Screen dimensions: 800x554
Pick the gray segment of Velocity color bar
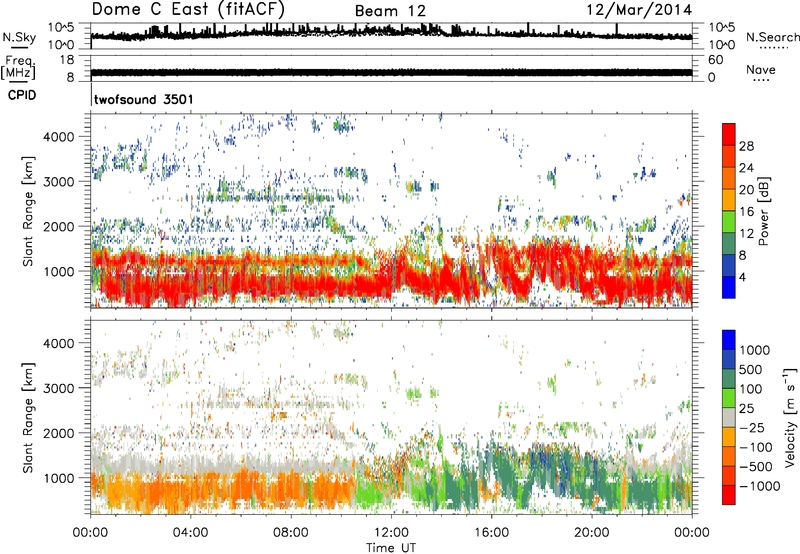pos(729,418)
